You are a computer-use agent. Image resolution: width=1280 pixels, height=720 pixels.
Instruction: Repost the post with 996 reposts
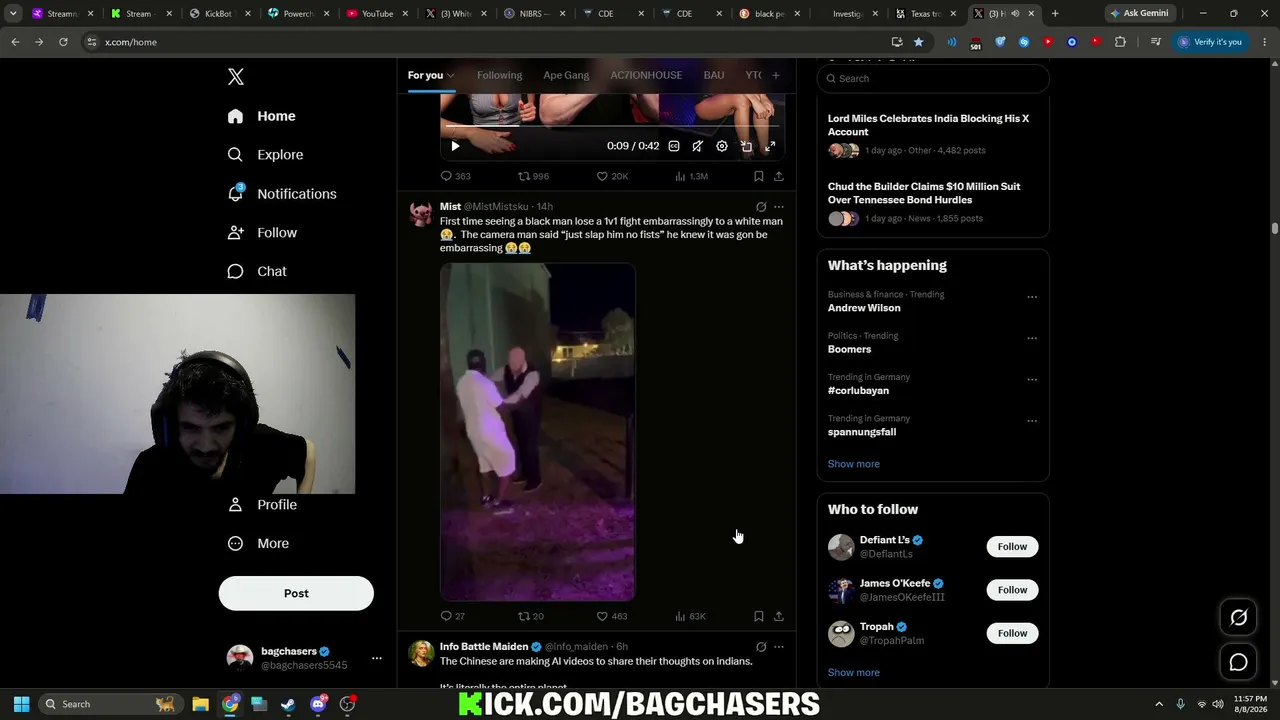pos(533,176)
